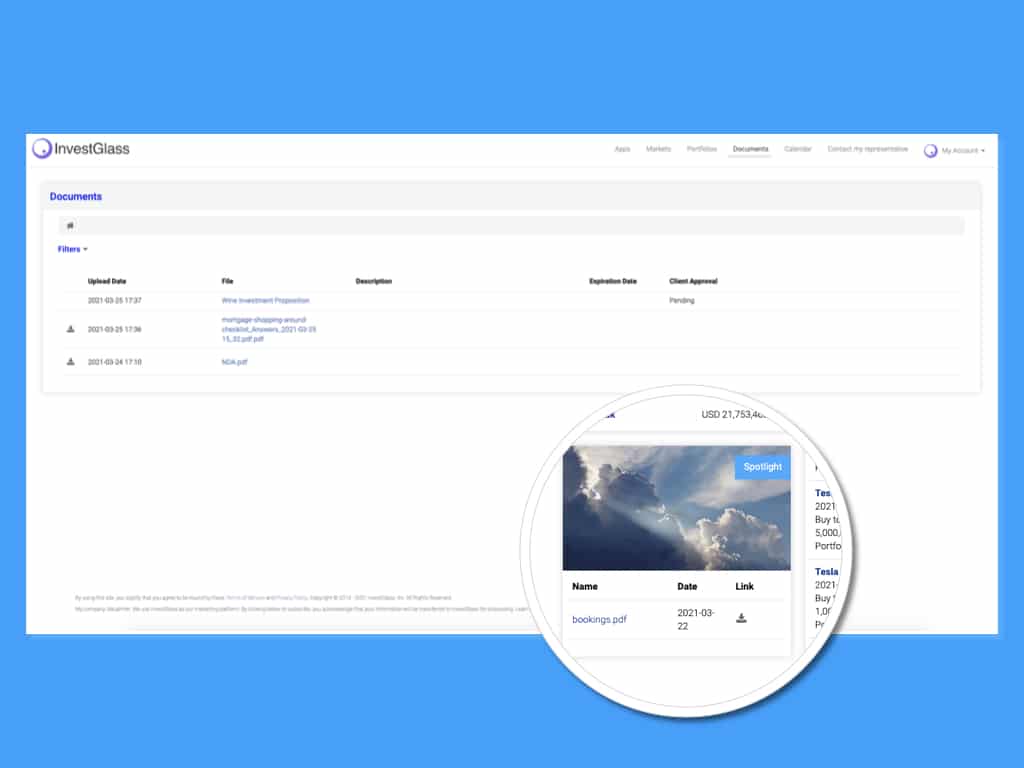Click the clouds spotlight image
This screenshot has height=768, width=1024.
(676, 508)
